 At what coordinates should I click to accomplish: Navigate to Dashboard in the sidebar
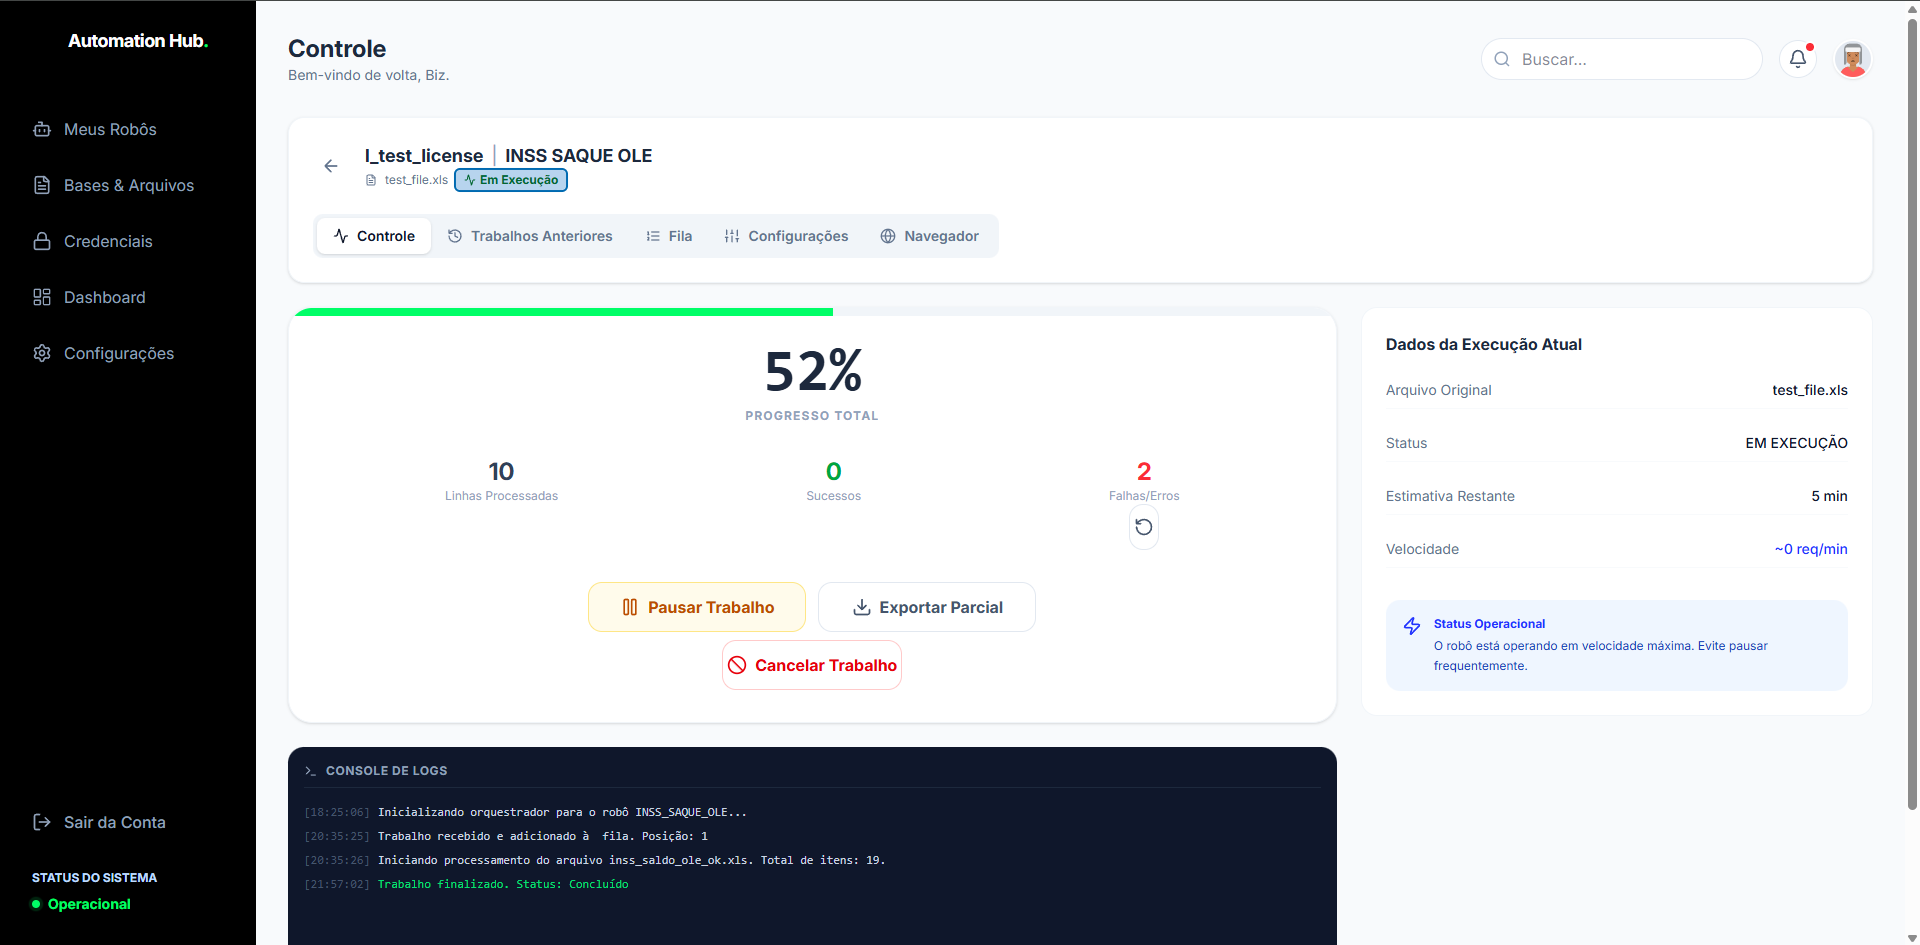pos(104,297)
